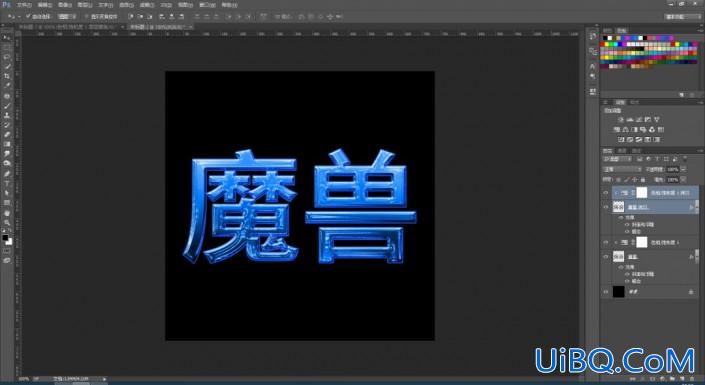Toggle the Auto-Select checkbox in options bar

(x=28, y=16)
